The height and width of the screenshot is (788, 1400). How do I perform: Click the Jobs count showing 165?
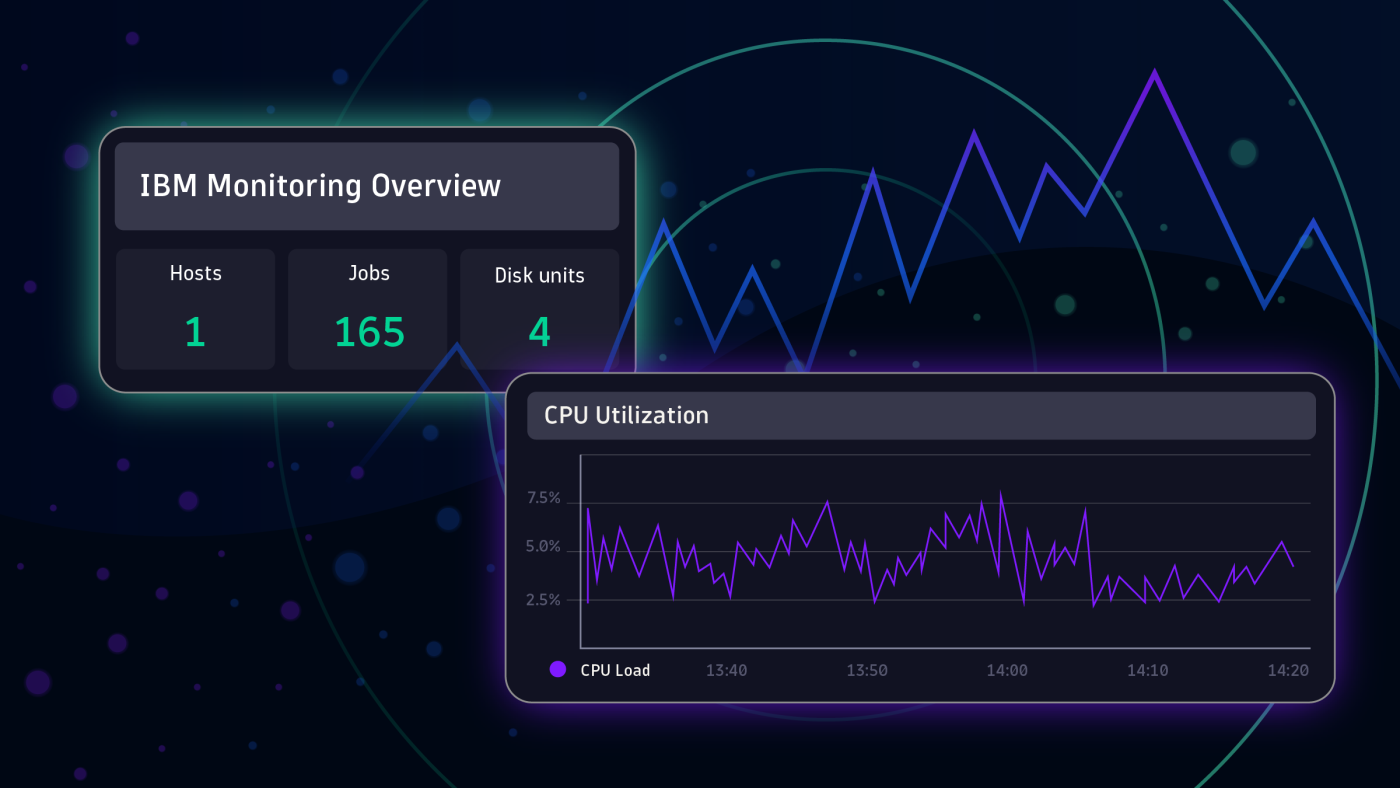pyautogui.click(x=367, y=331)
